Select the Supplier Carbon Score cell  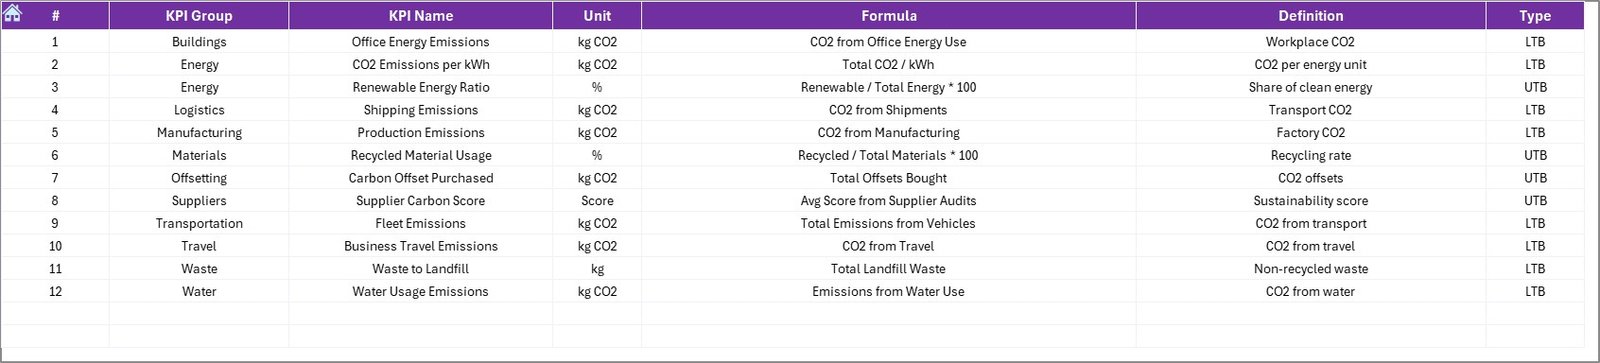click(x=421, y=201)
